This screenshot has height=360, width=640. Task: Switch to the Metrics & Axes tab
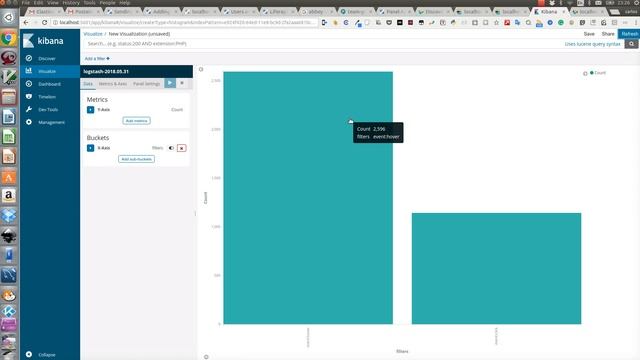(113, 84)
